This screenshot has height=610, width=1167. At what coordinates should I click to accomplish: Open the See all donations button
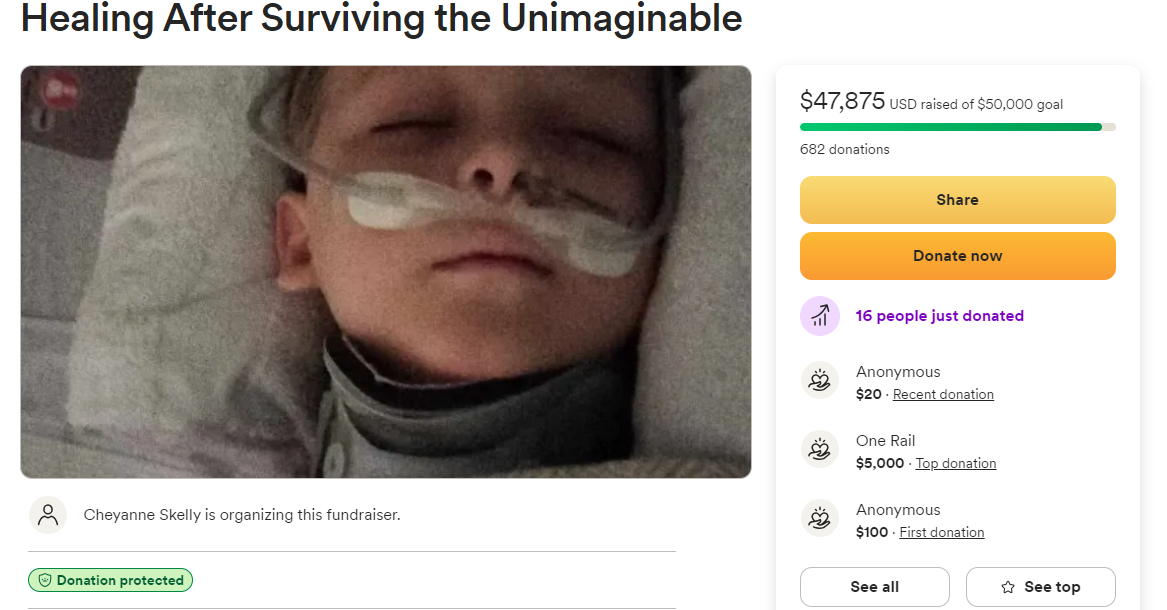(x=874, y=587)
